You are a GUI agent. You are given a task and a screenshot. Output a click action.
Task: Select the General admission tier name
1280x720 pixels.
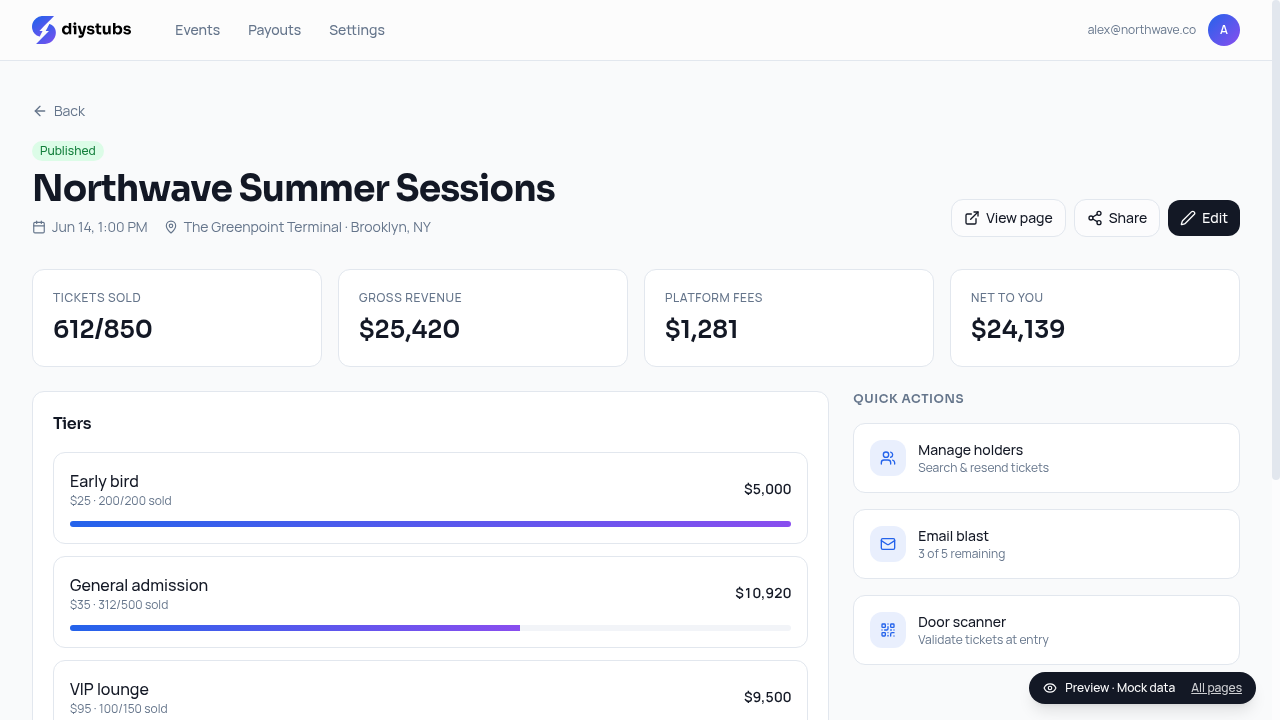point(139,585)
